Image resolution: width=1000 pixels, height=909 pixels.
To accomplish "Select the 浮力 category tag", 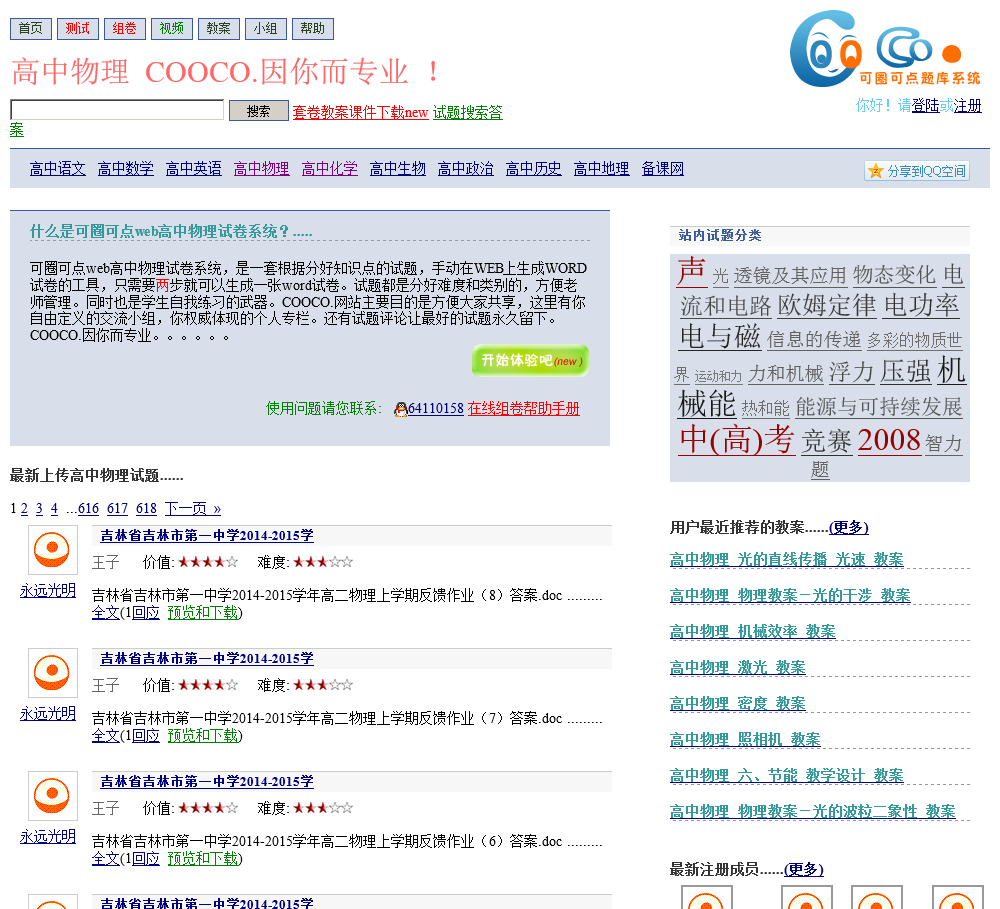I will coord(851,372).
